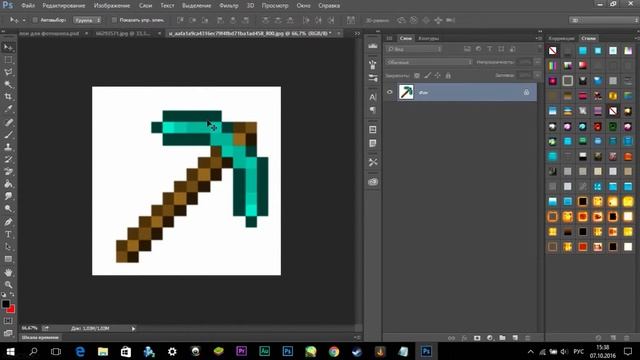The width and height of the screenshot is (640, 360).
Task: Select the History Brush tool
Action: [8, 159]
